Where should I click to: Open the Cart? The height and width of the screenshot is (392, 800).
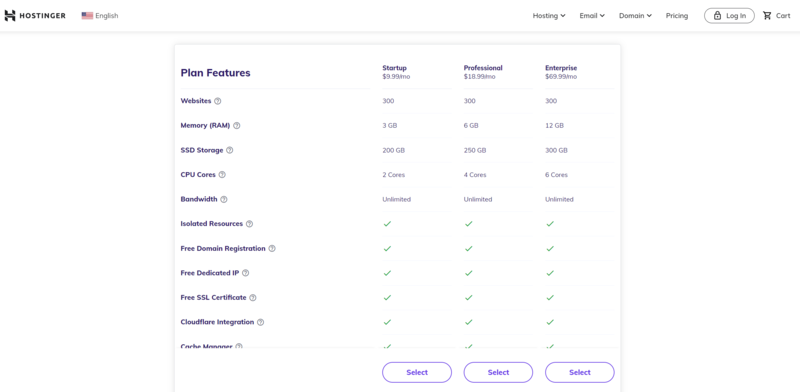click(777, 16)
